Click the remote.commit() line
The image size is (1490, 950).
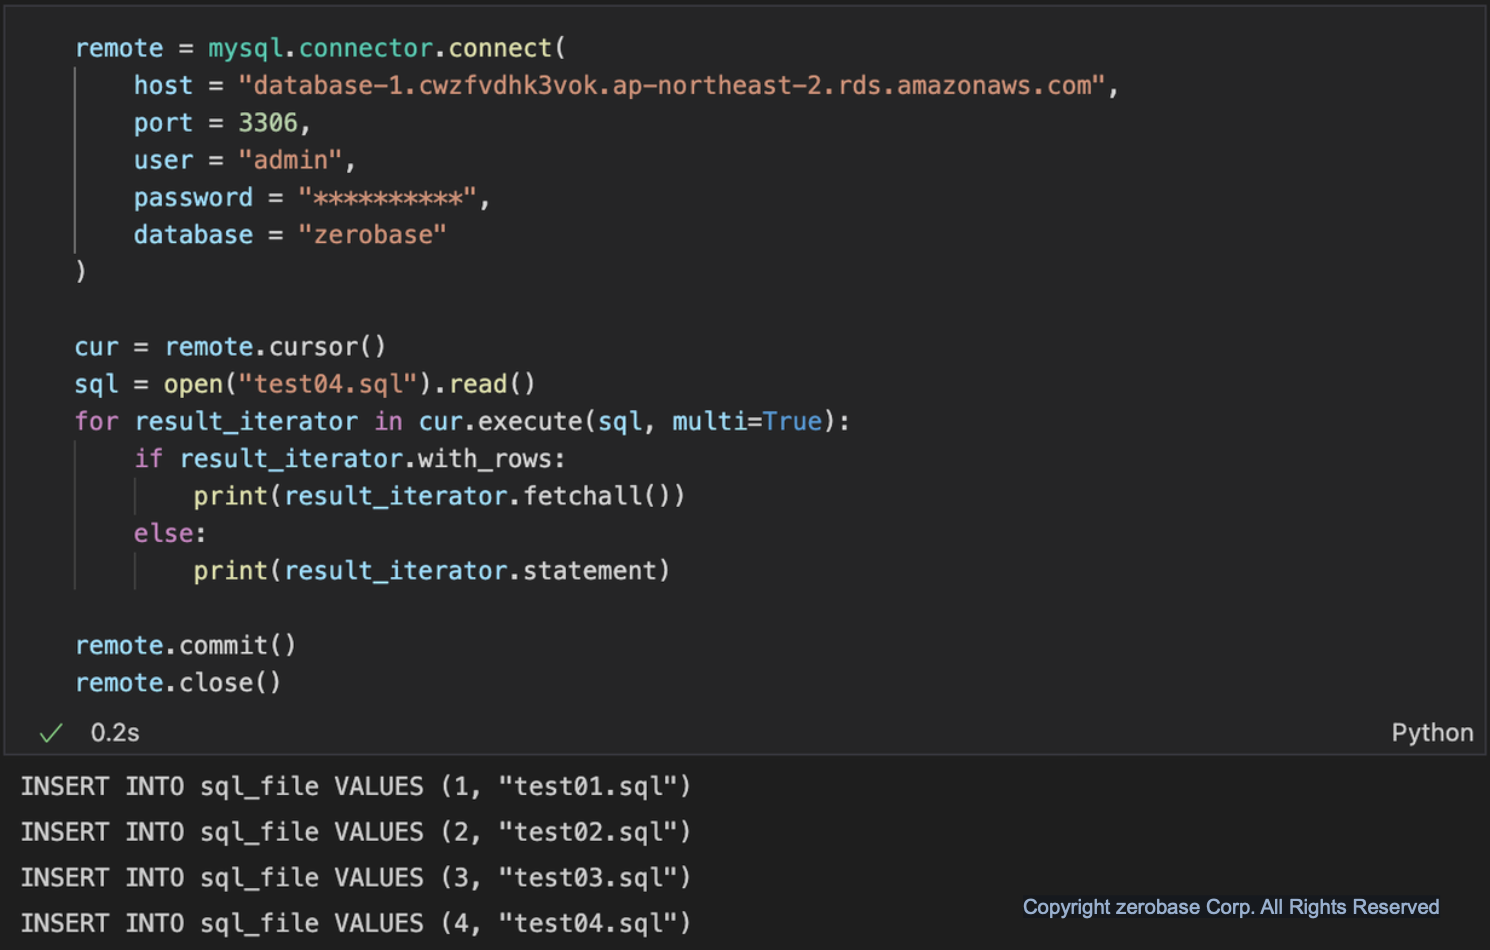tap(186, 646)
